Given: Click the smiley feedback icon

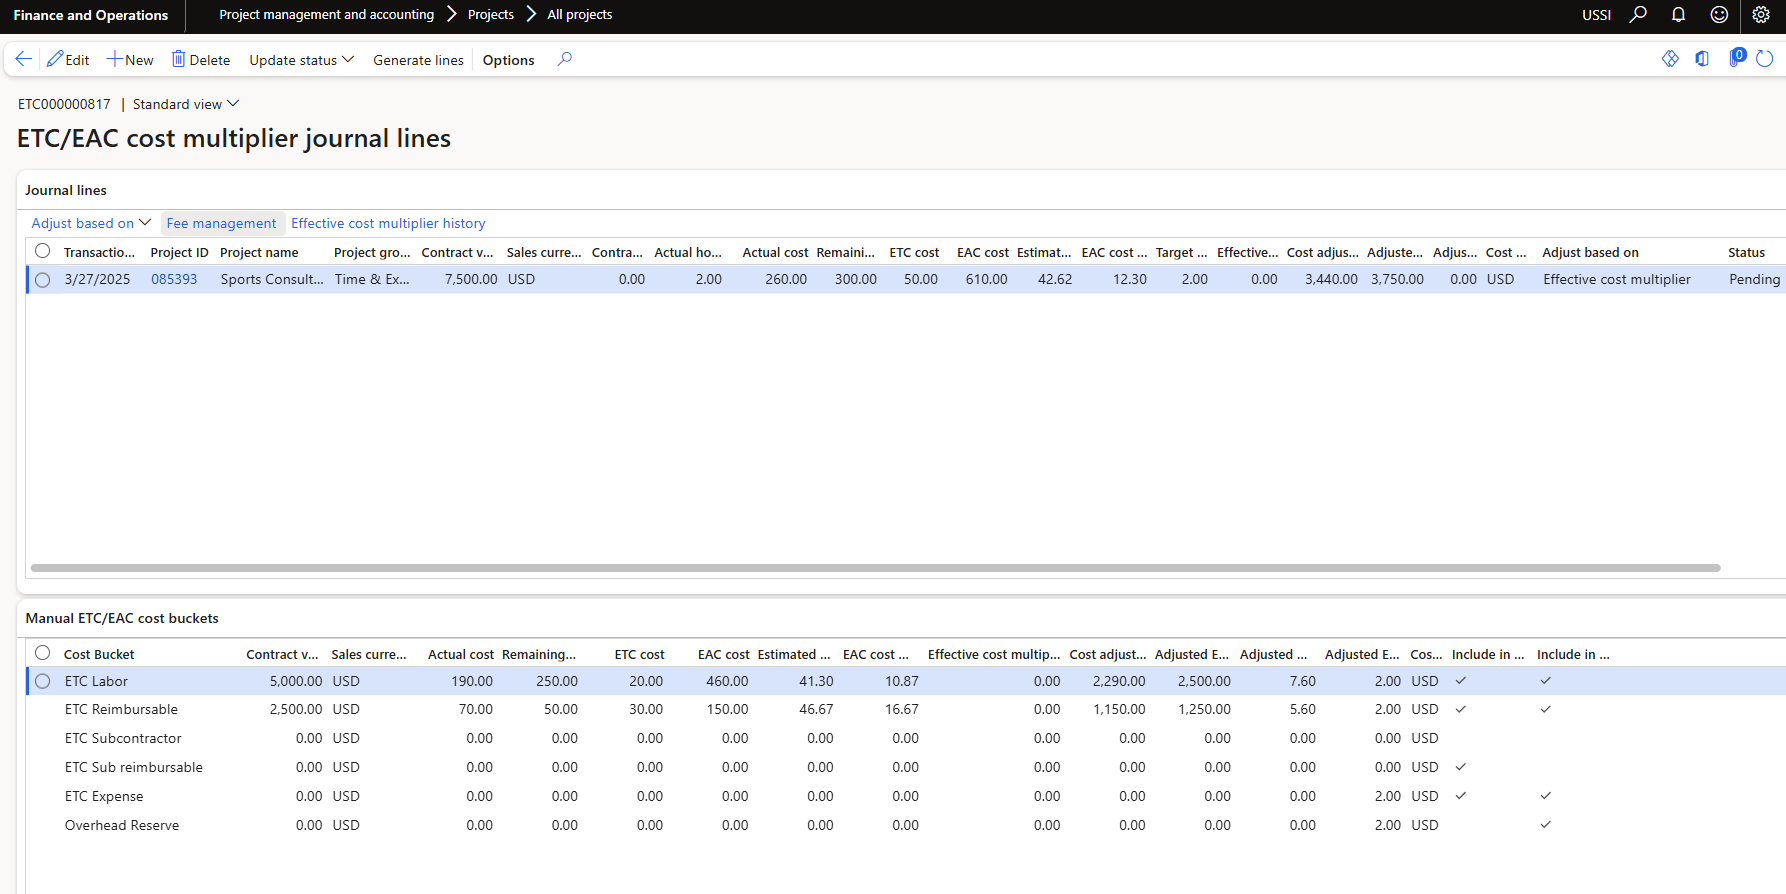Looking at the screenshot, I should point(1719,15).
